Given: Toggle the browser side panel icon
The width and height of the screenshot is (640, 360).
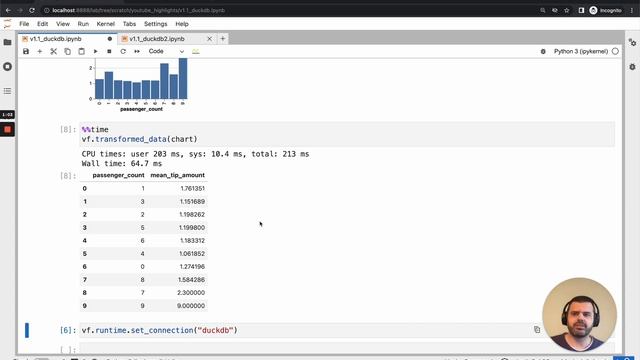Looking at the screenshot, I should click(581, 10).
